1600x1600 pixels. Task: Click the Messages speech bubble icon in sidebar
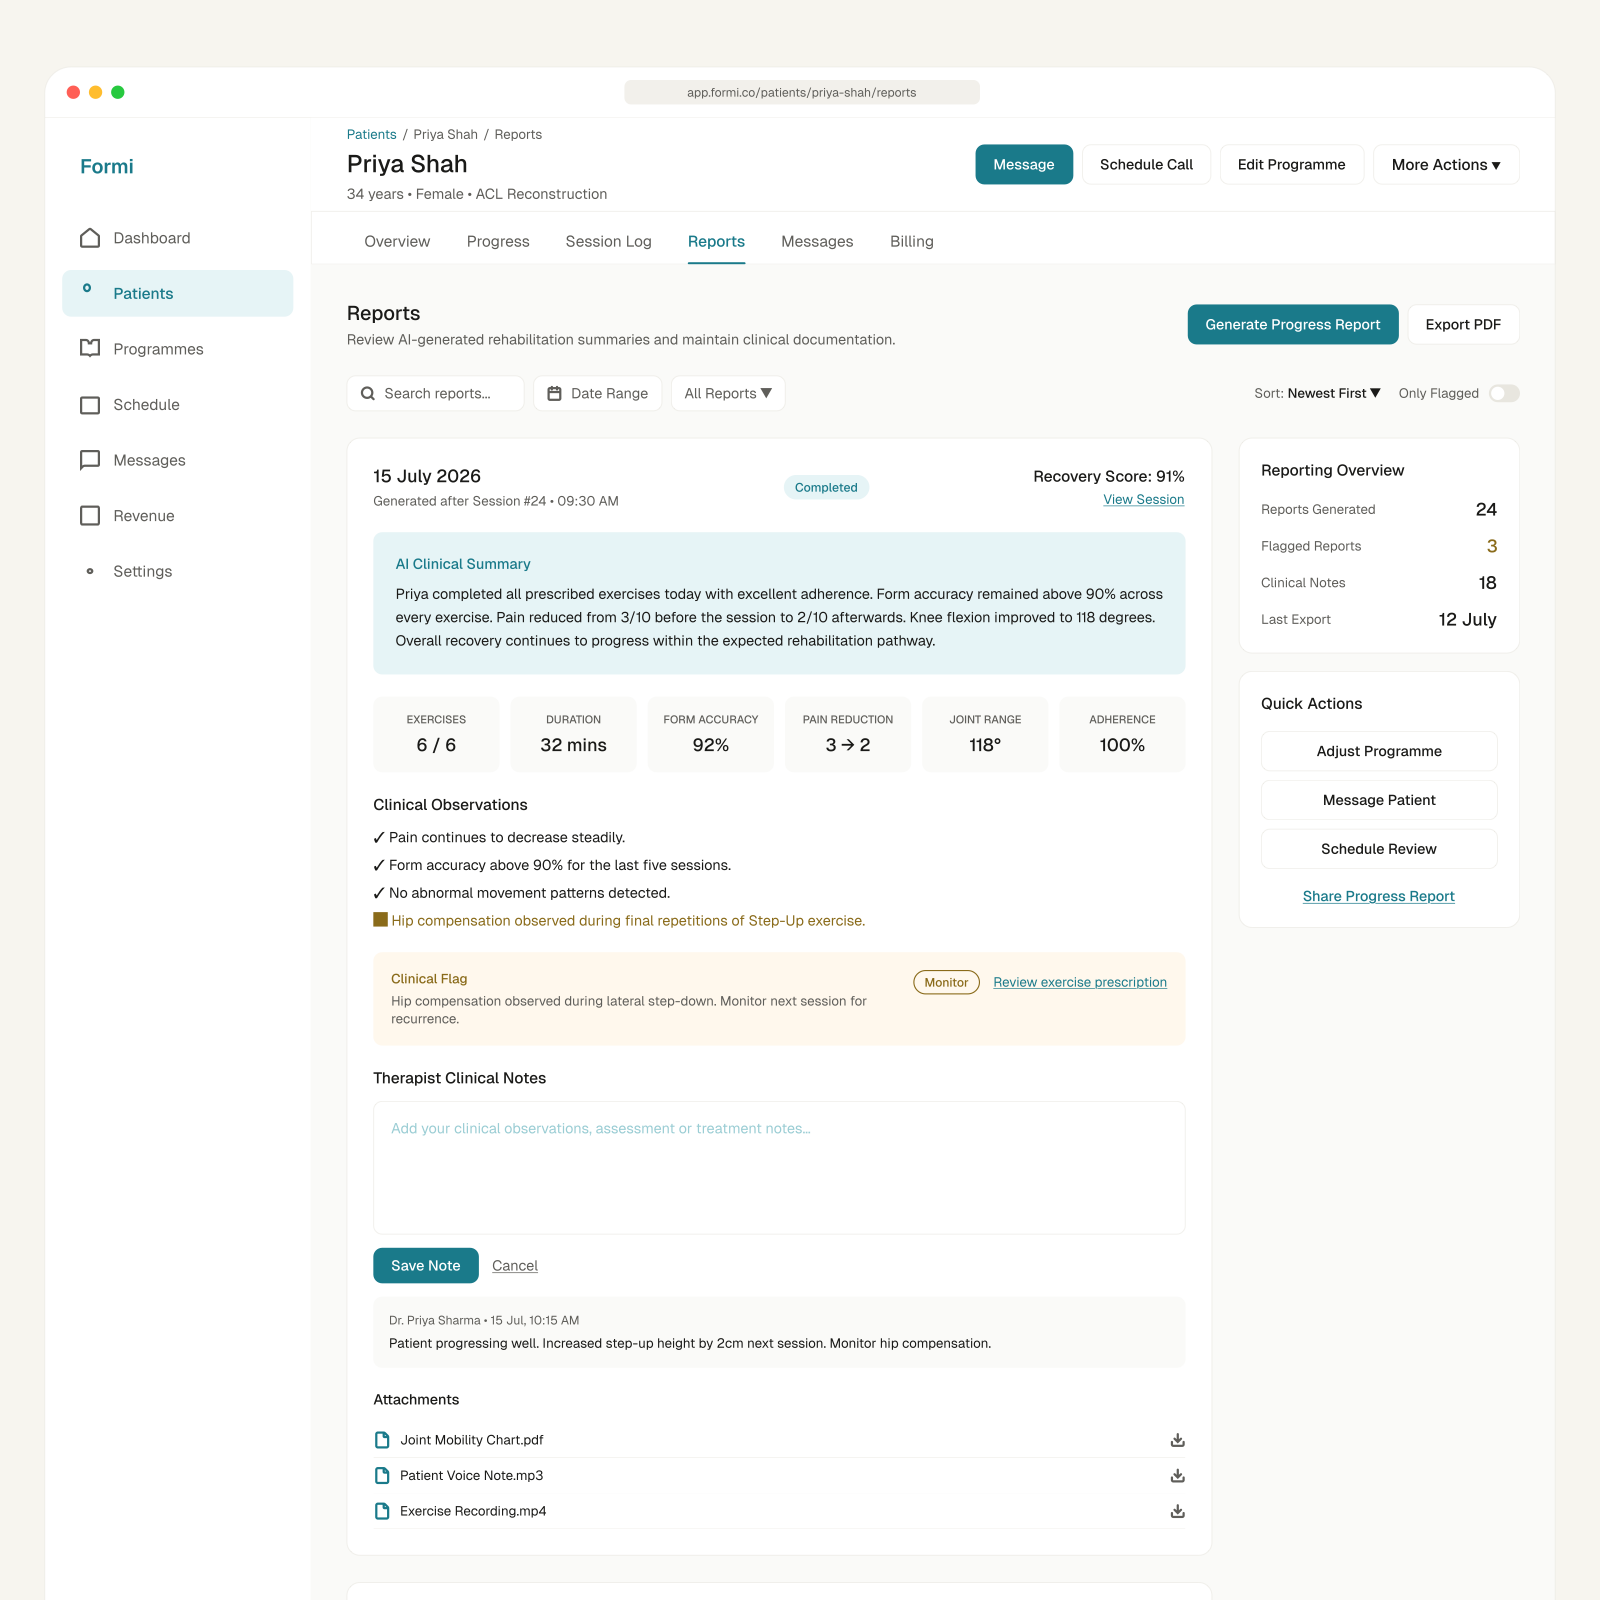(x=90, y=460)
